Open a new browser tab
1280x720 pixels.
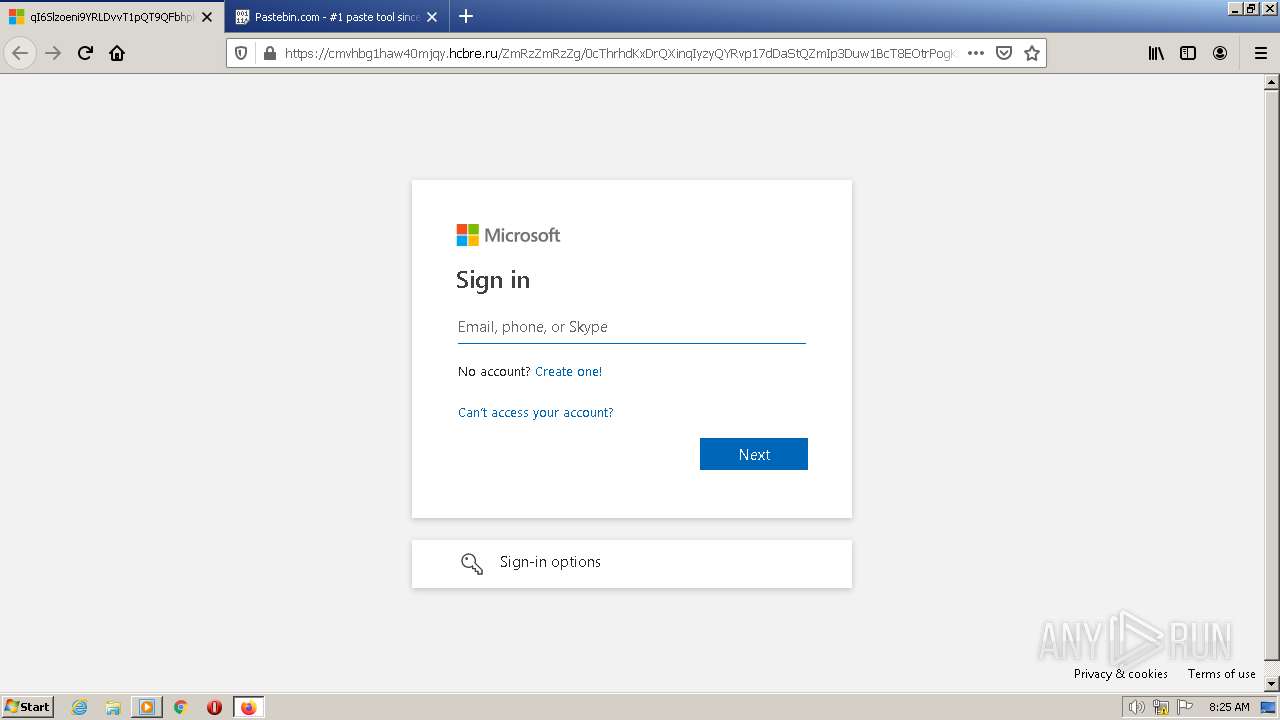pyautogui.click(x=465, y=16)
